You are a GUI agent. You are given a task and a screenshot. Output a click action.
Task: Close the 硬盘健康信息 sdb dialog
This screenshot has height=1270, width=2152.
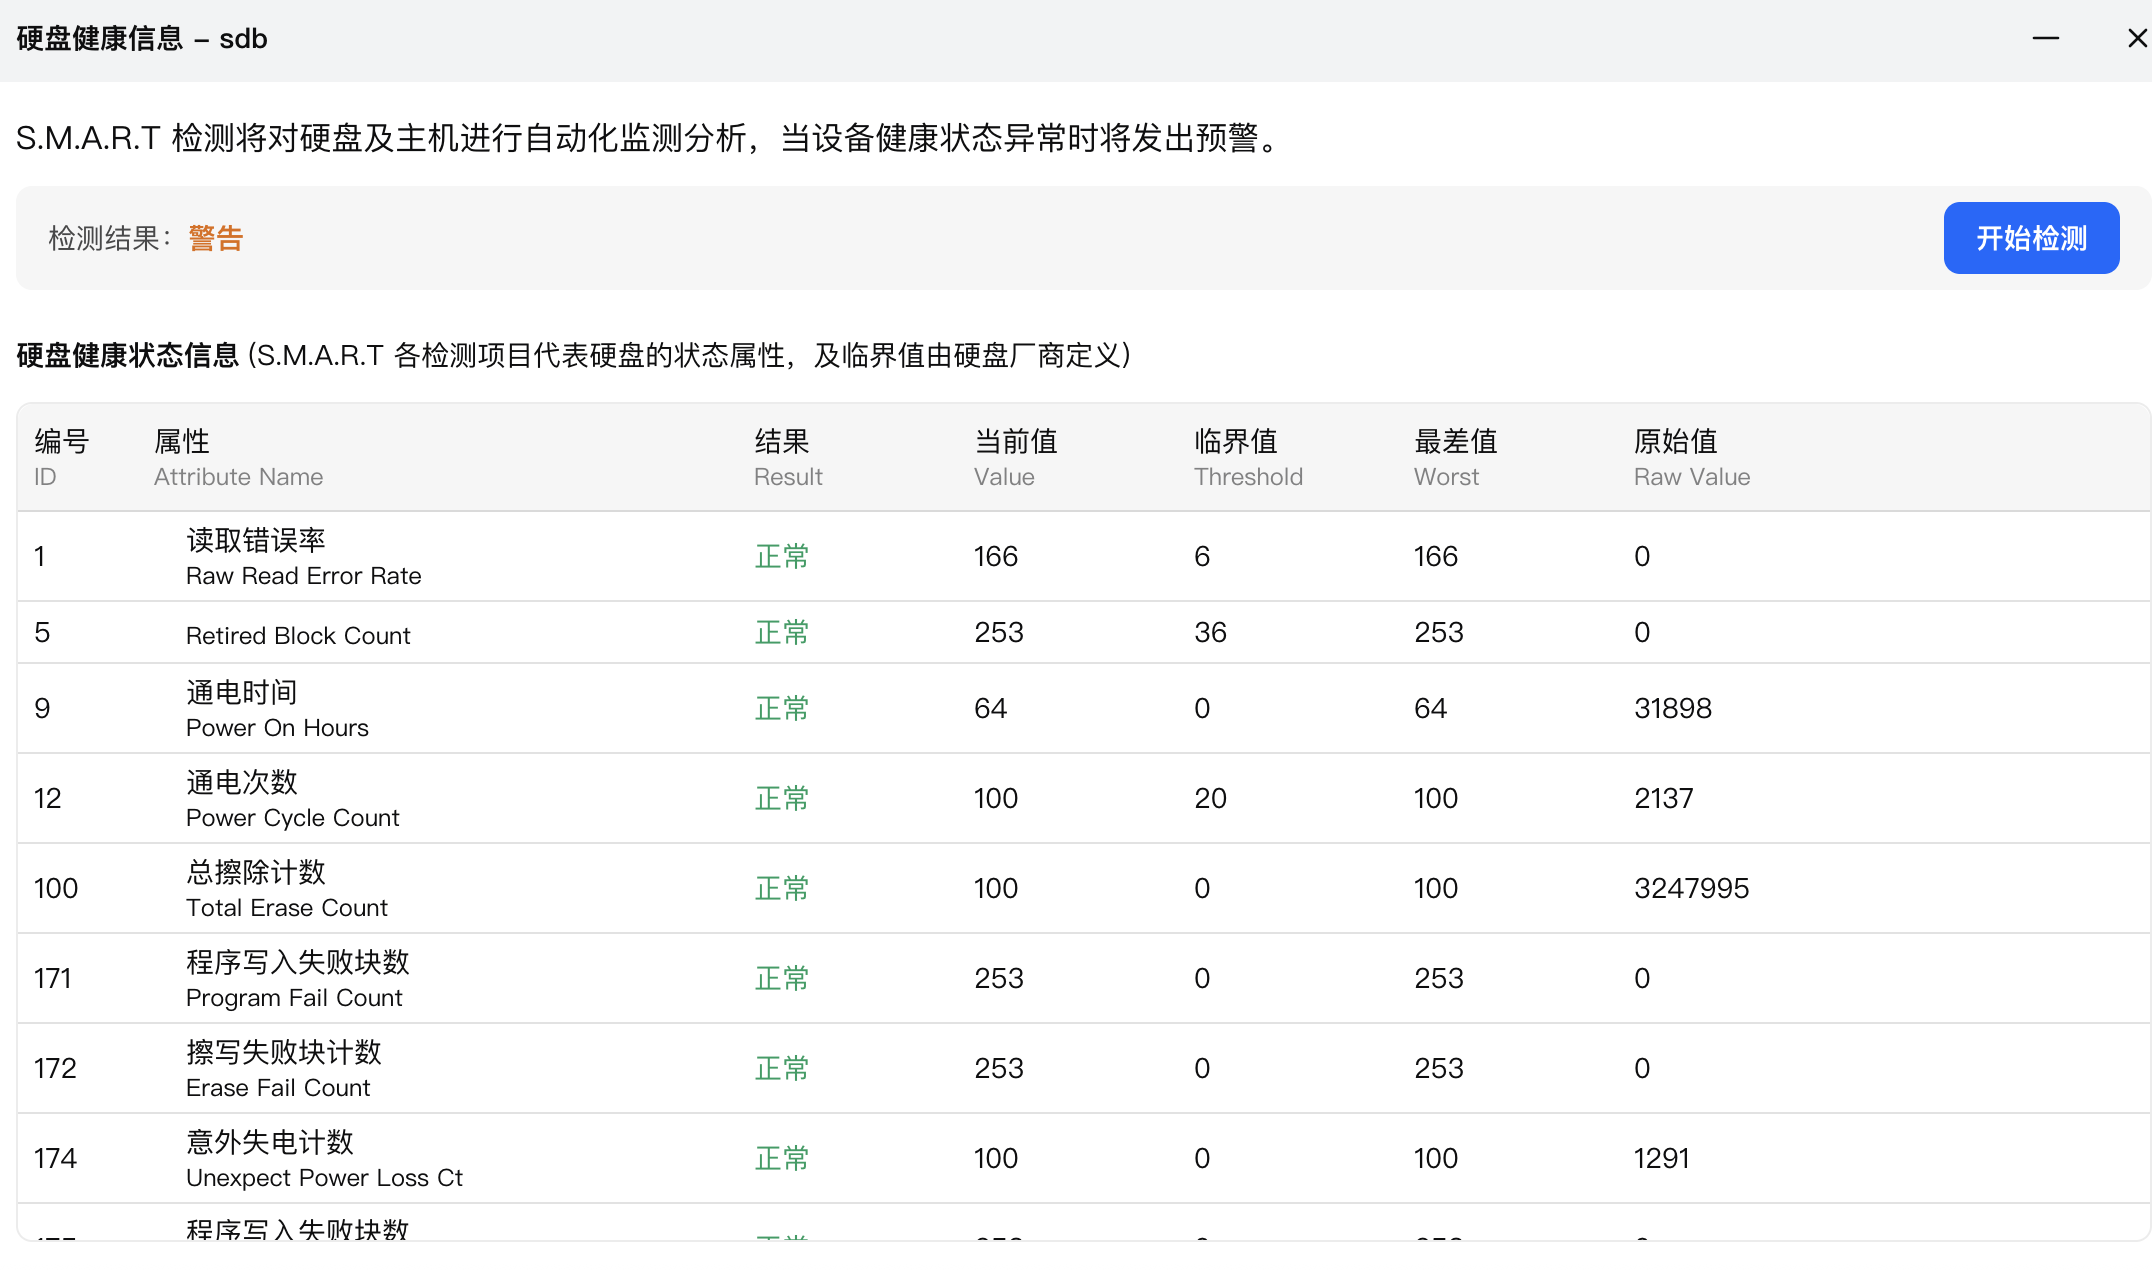click(x=2137, y=39)
